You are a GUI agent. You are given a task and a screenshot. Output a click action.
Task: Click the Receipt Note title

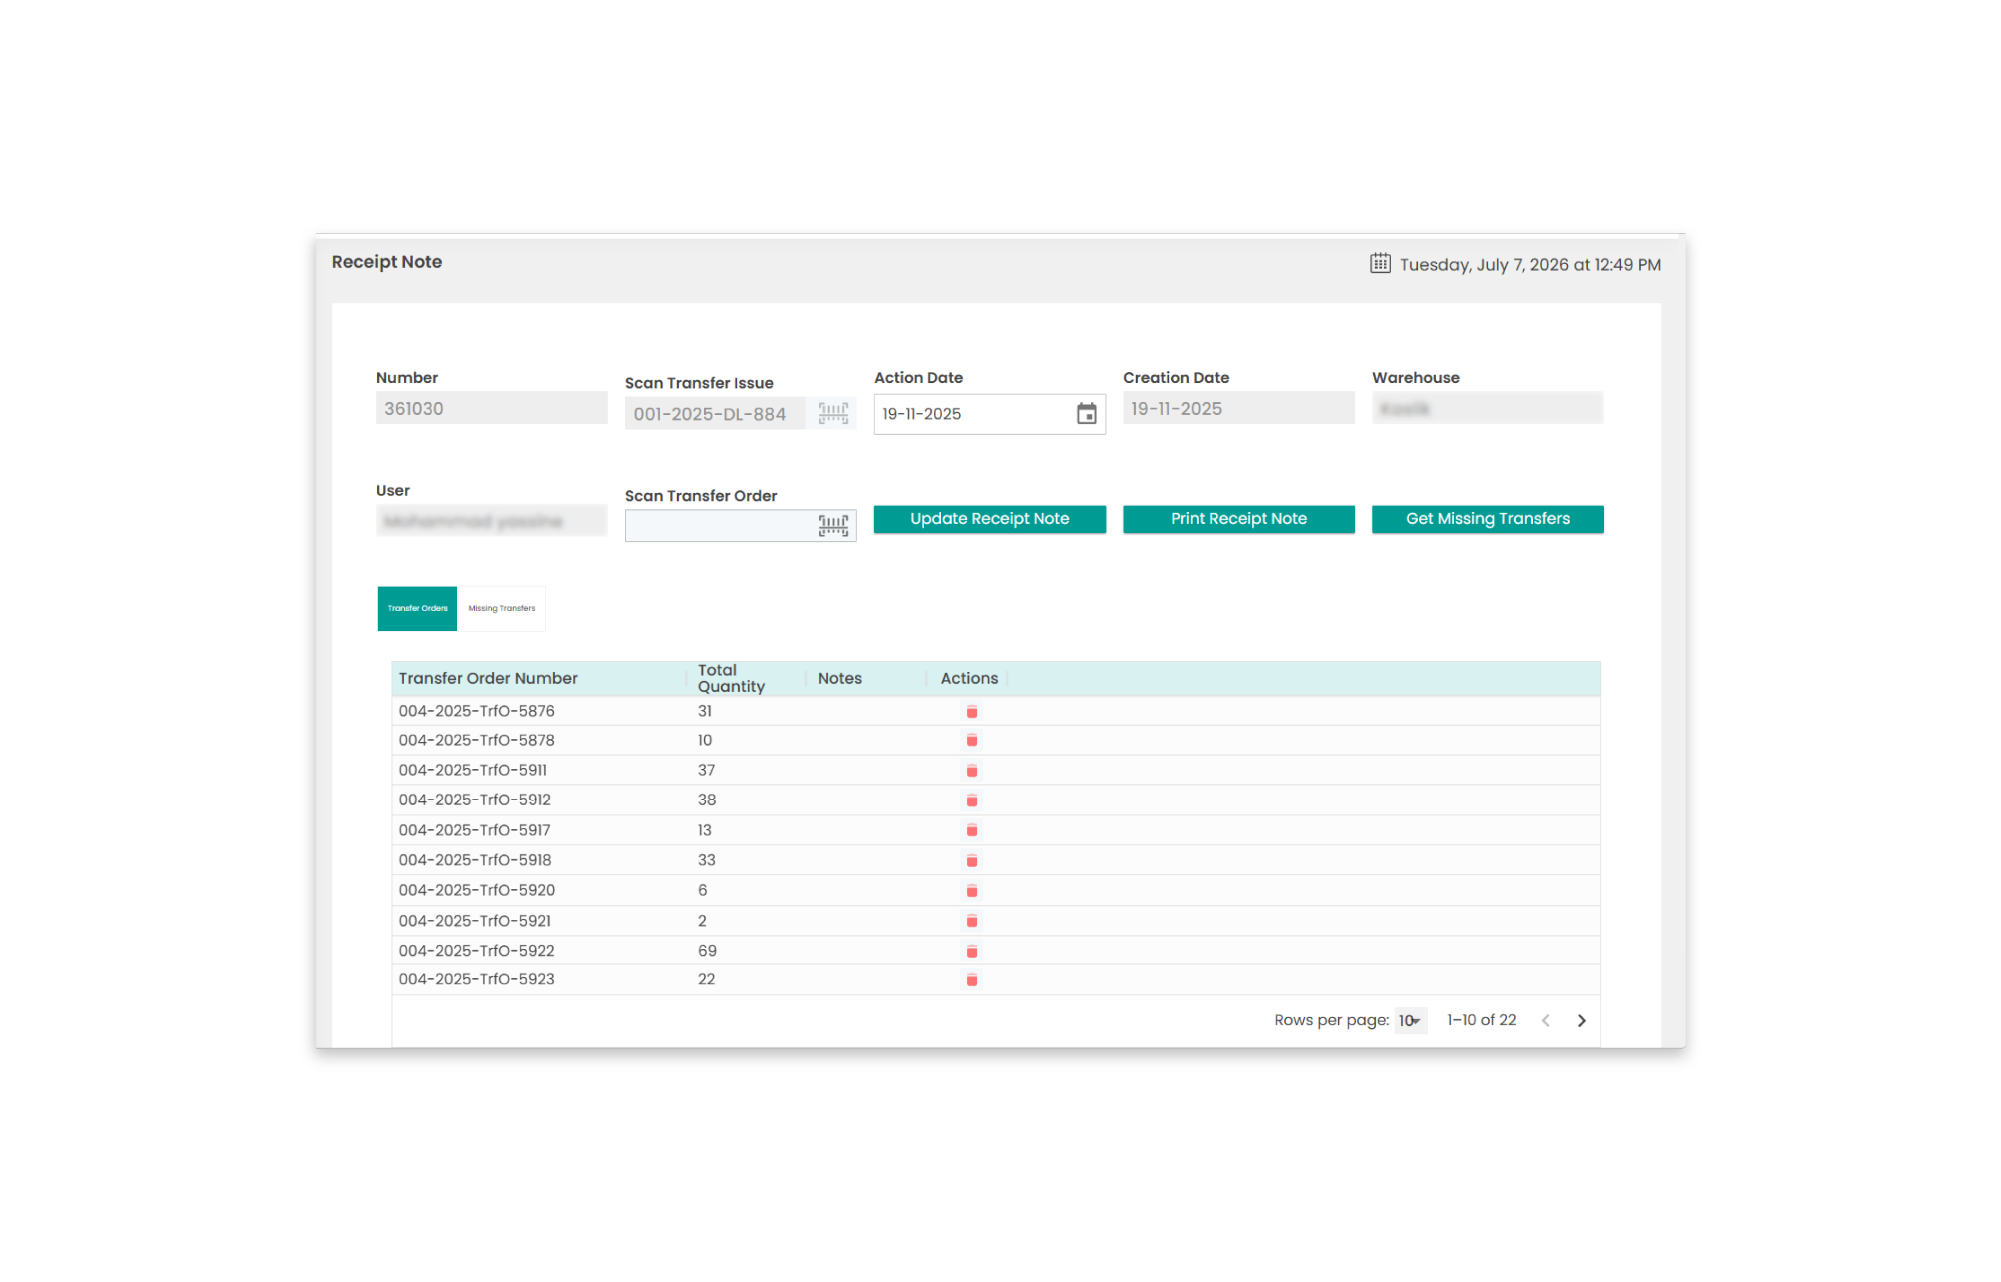point(387,262)
